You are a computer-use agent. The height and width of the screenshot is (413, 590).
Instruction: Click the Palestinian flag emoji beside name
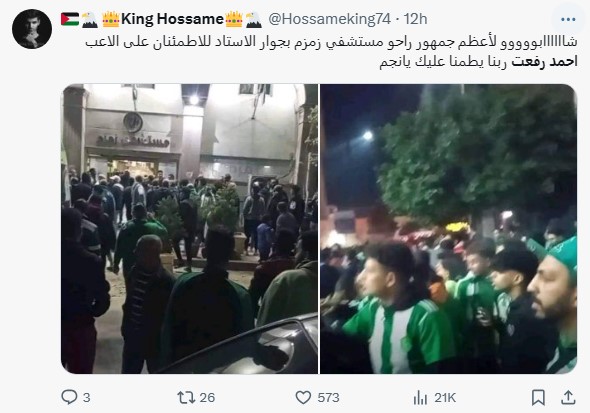click(70, 19)
